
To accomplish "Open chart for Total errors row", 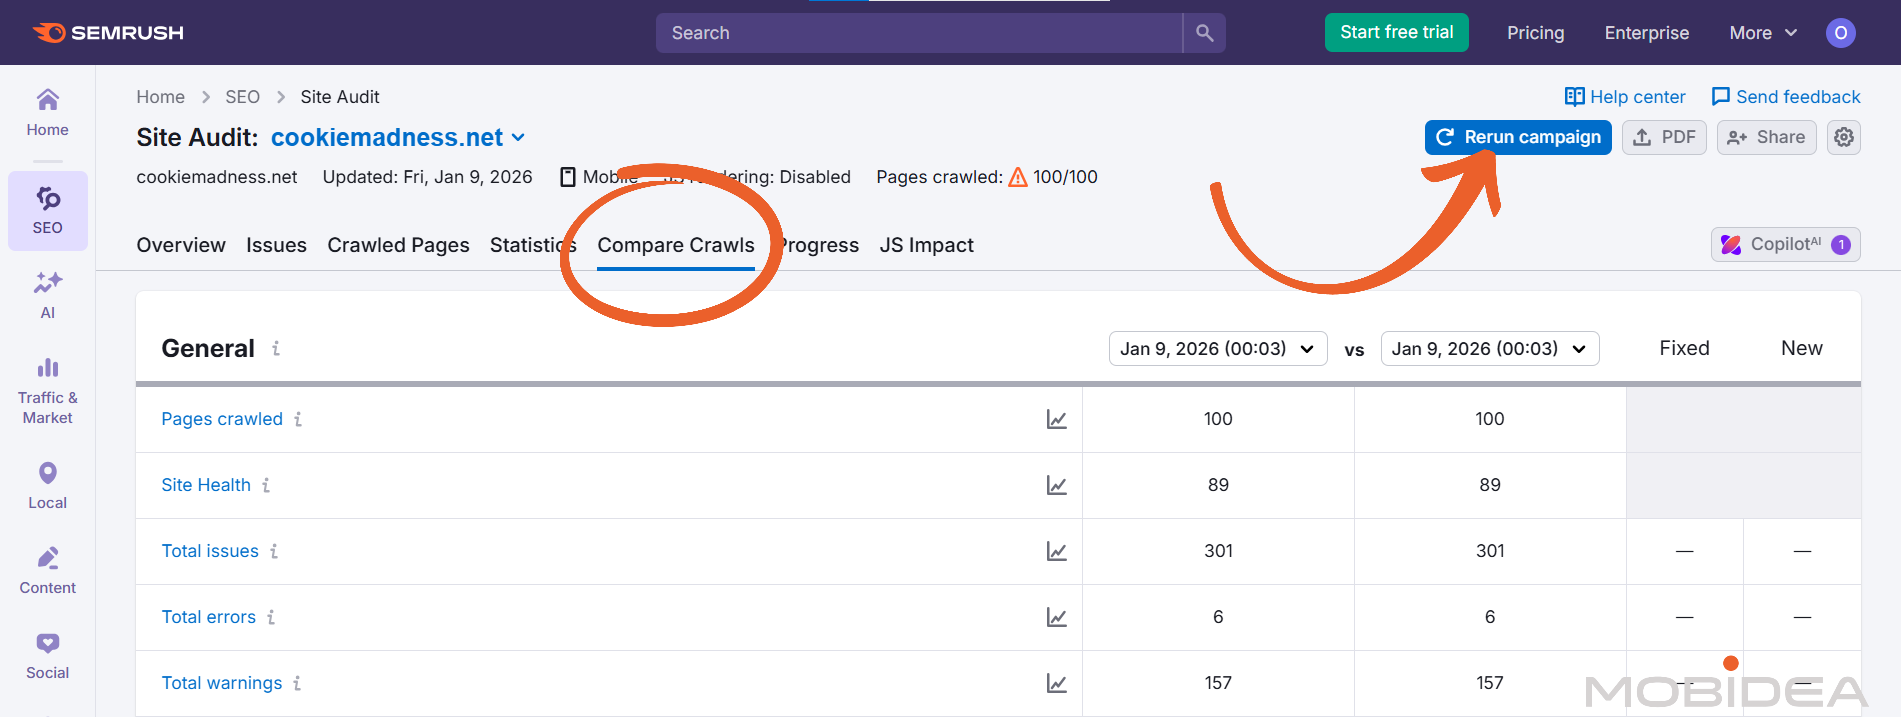I will pos(1056,617).
